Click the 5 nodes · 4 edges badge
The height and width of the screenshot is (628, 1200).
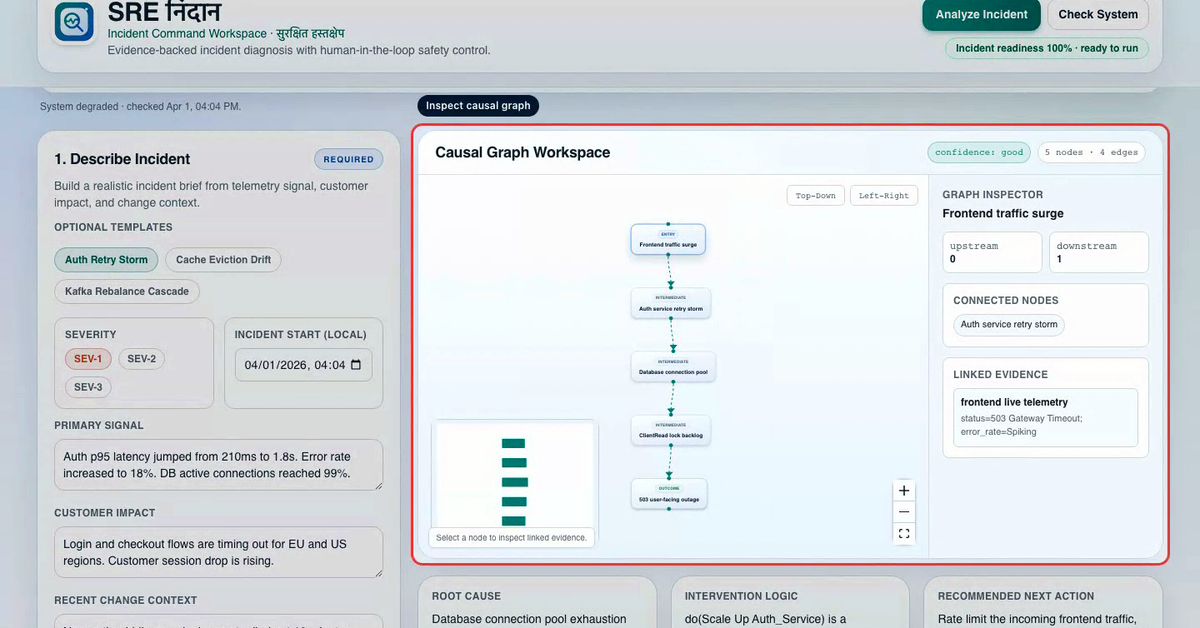(x=1091, y=153)
